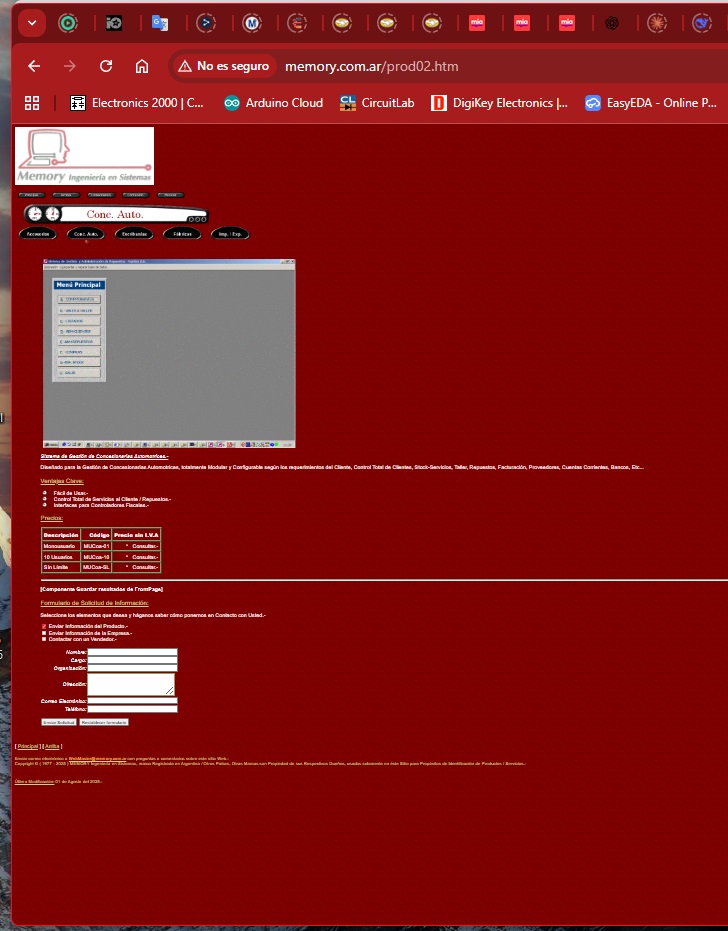The height and width of the screenshot is (931, 728).
Task: Open the Electronics 2000 bookmark
Action: pos(137,103)
